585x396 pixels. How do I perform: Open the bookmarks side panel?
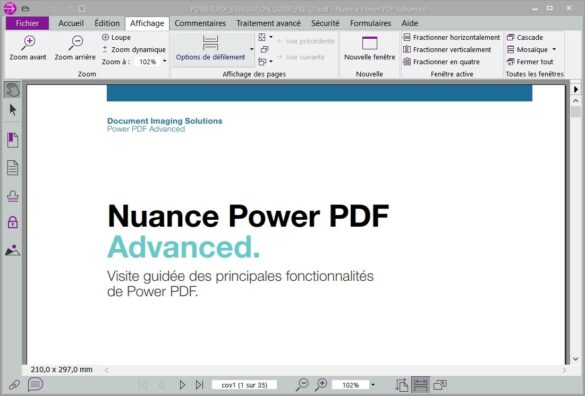[12, 140]
